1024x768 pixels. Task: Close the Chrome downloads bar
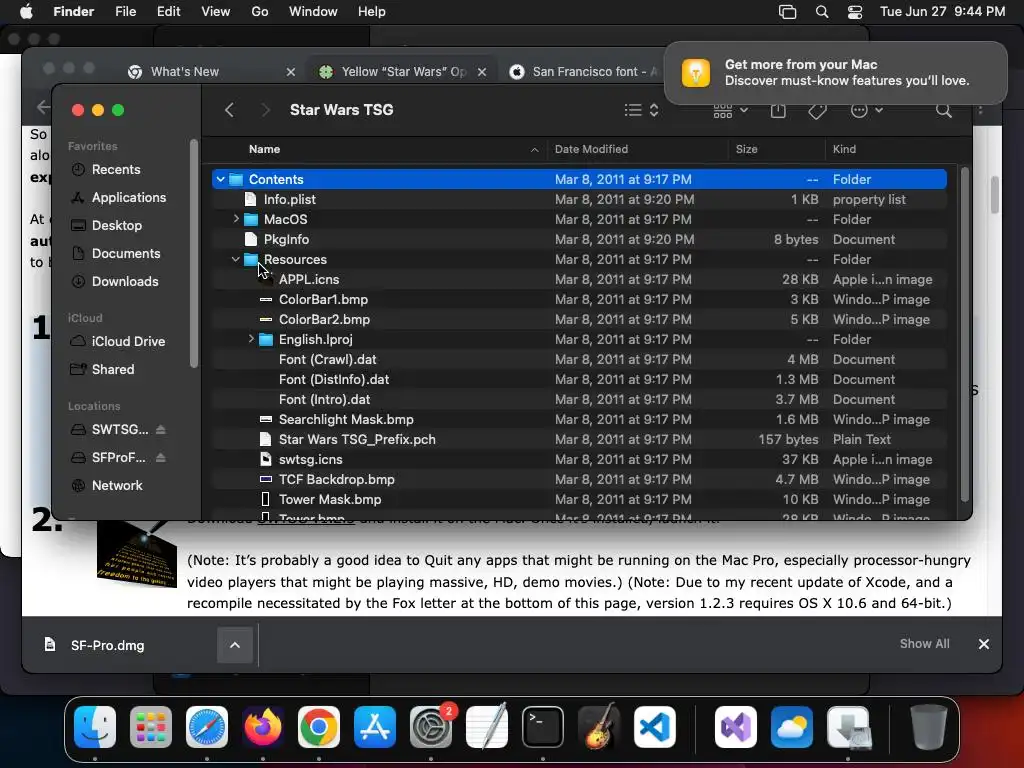(984, 644)
